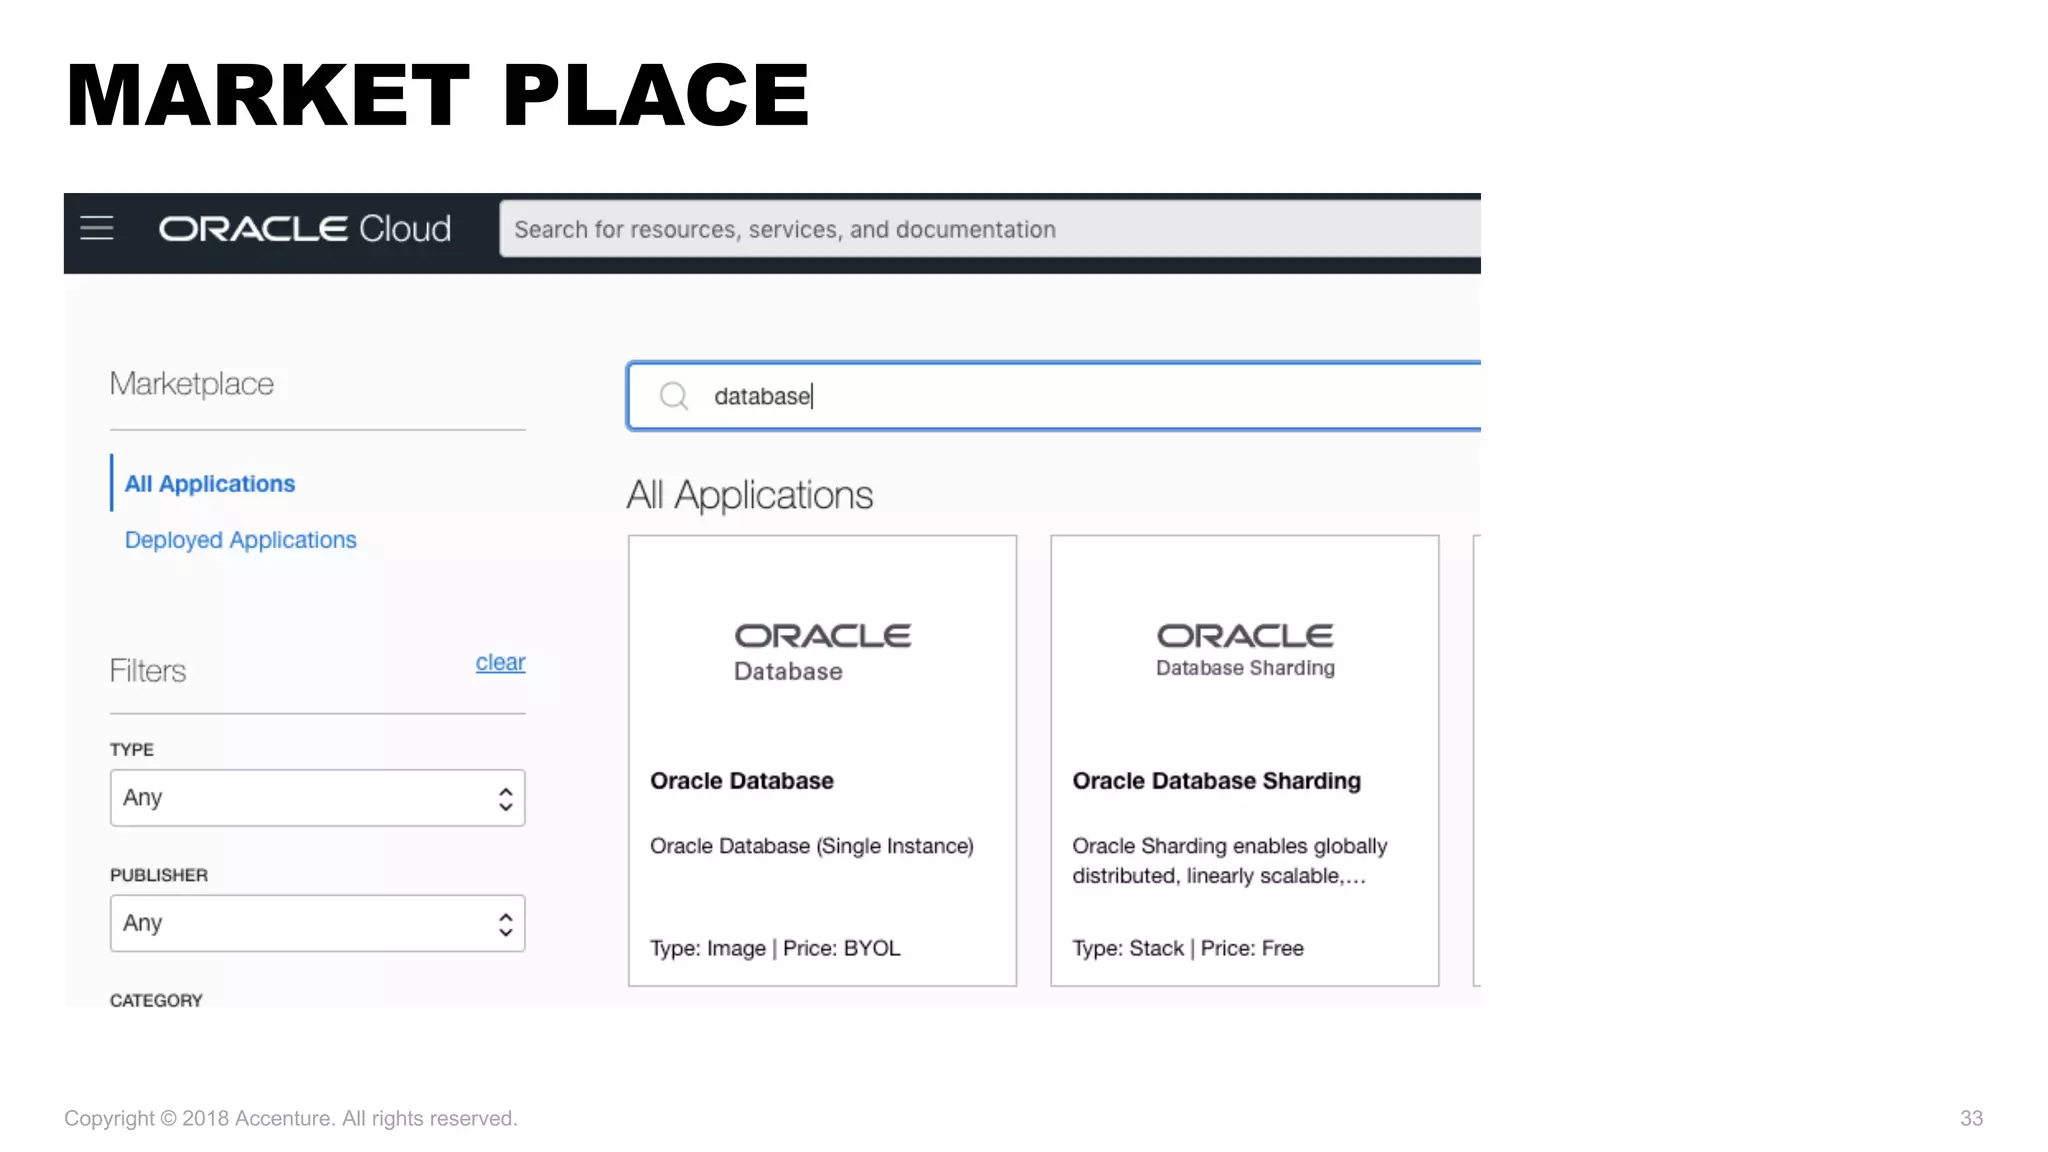Click the Type: Stack Price: Free label
This screenshot has height=1152, width=2048.
pos(1188,948)
